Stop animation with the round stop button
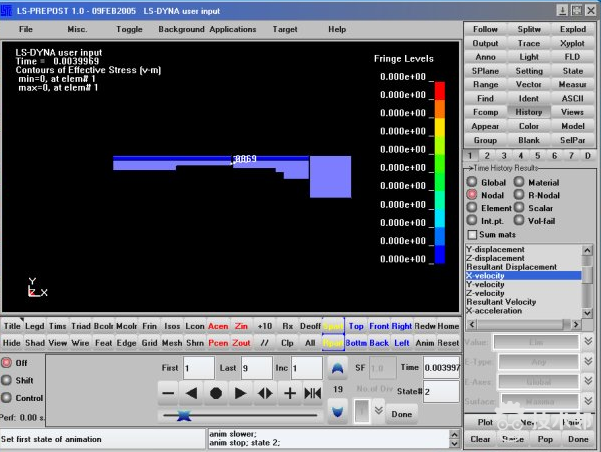This screenshot has width=601, height=452. coord(216,393)
